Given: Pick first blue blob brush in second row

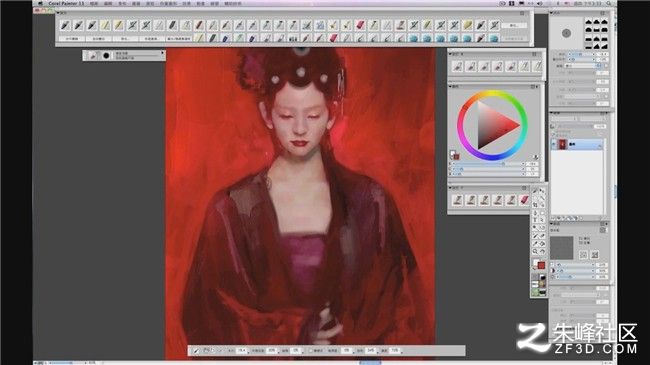Looking at the screenshot, I should tap(413, 39).
